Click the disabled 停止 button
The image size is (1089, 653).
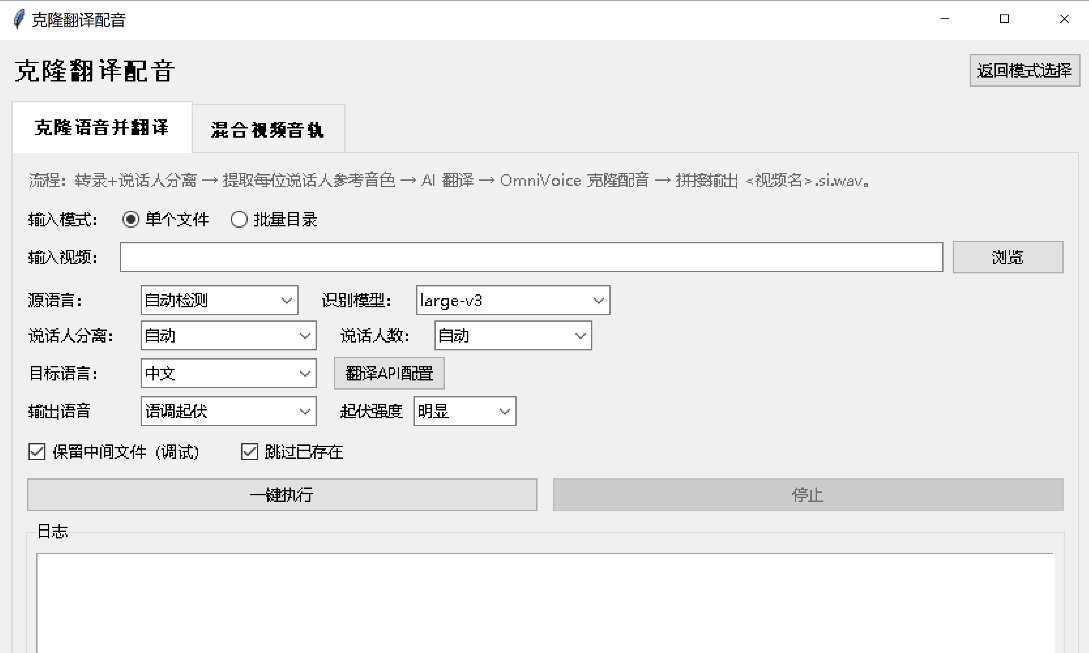[x=808, y=495]
